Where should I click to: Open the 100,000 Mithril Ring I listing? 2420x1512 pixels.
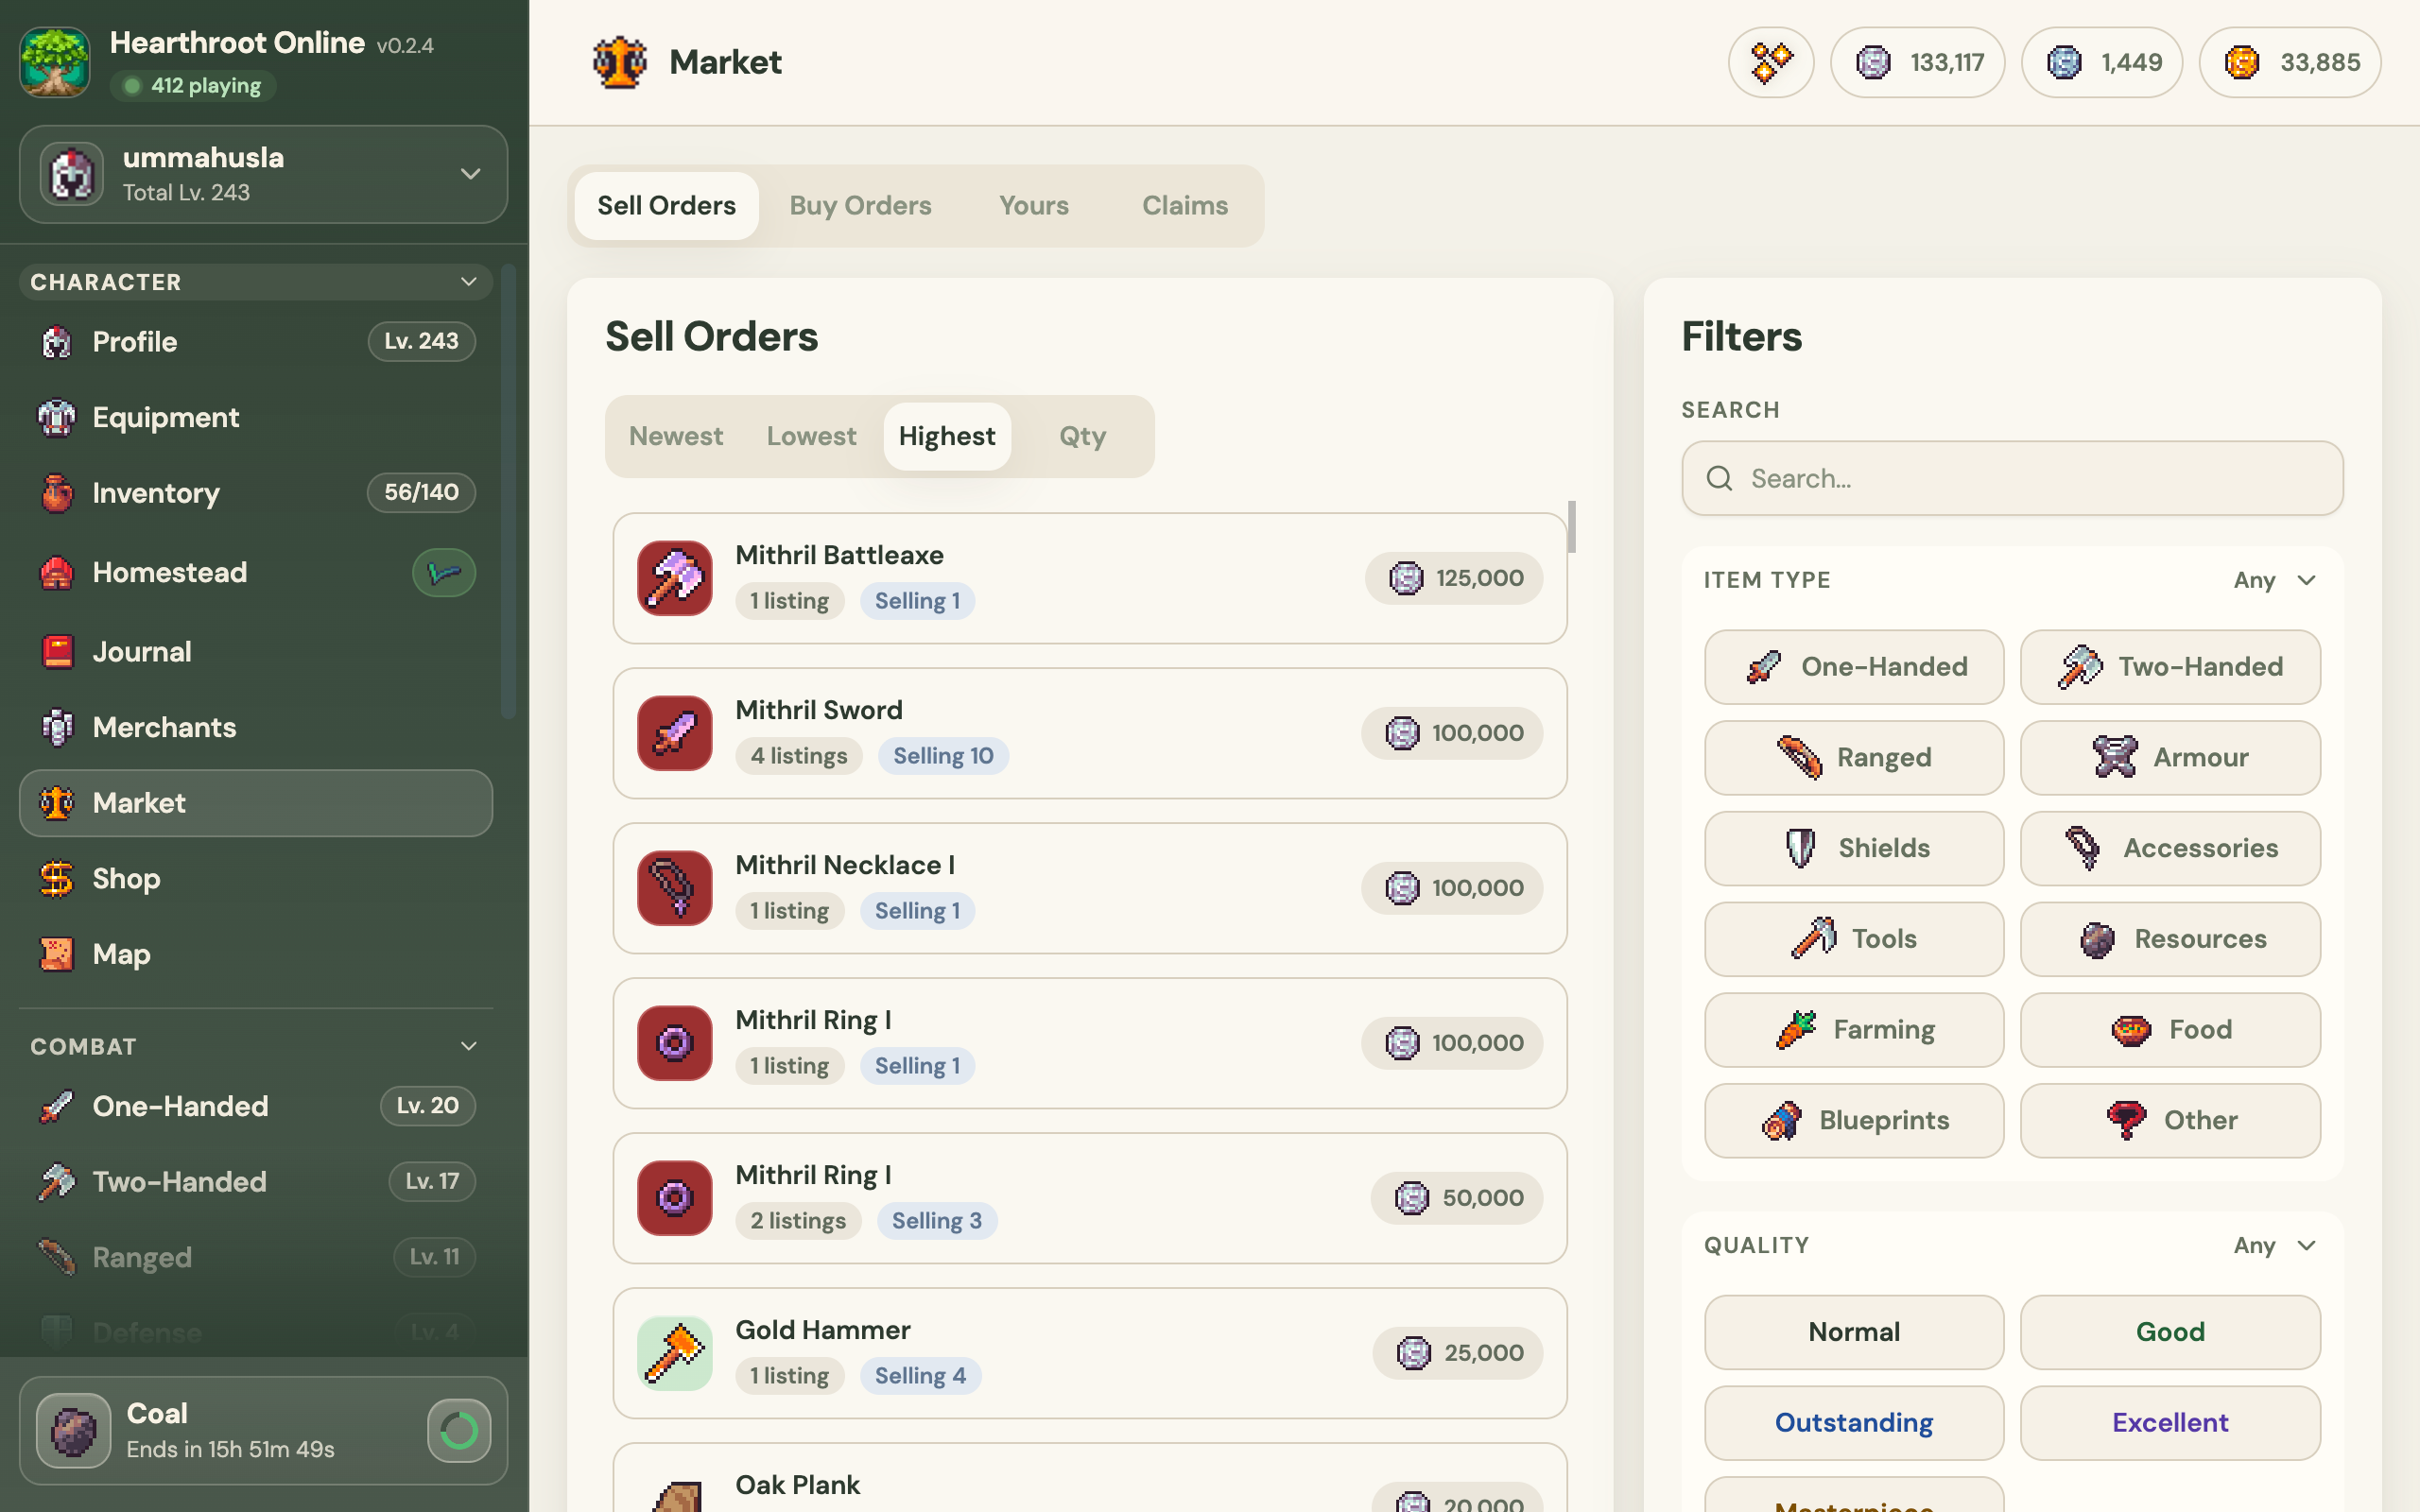(1090, 1043)
